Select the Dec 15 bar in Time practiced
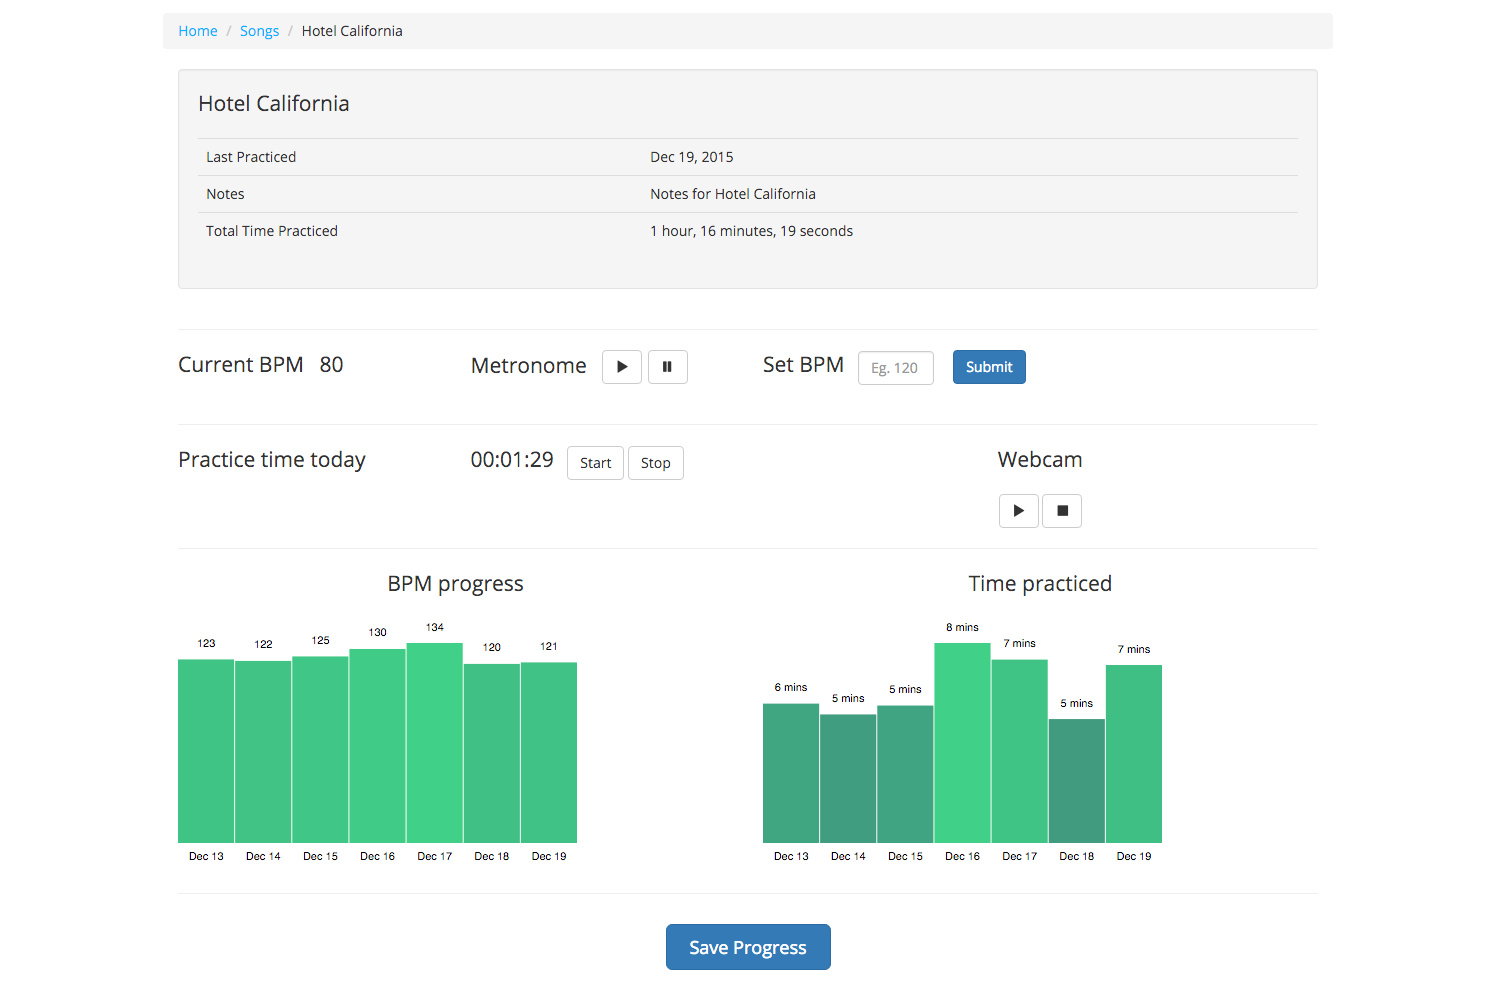Screen dimensions: 1490x985 click(905, 774)
